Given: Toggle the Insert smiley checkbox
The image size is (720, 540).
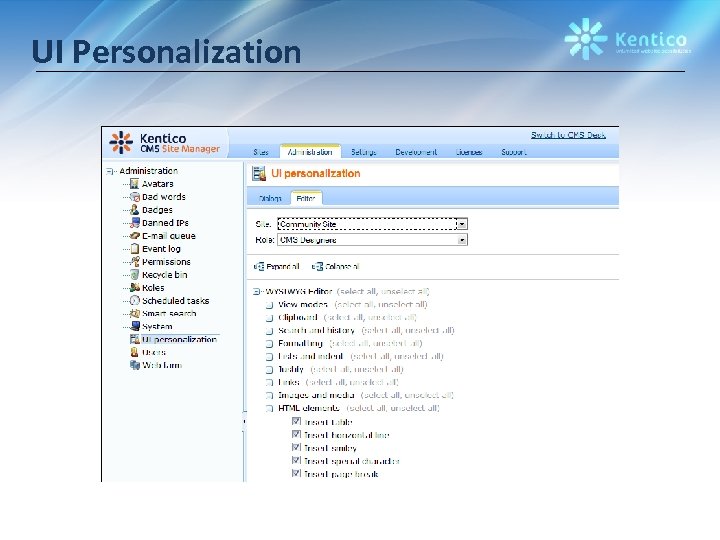Looking at the screenshot, I should 296,447.
